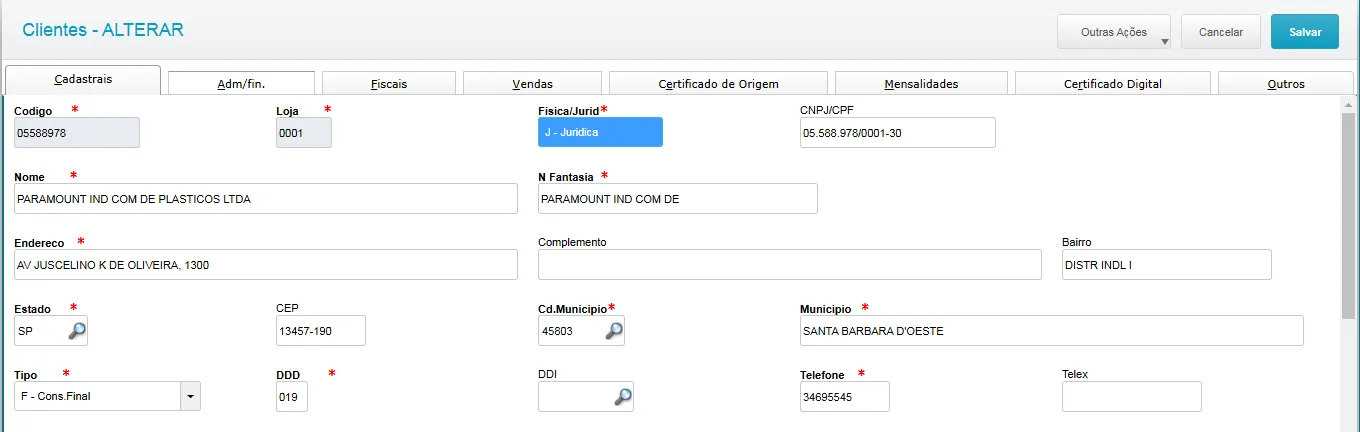Open DDI field search magnifier

pos(622,397)
